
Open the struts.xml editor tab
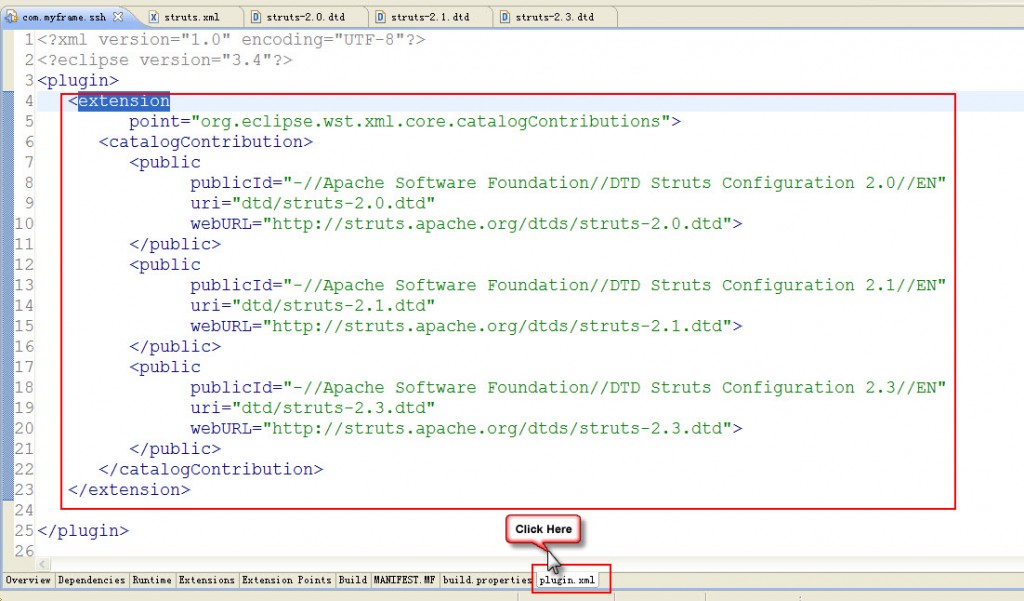191,17
